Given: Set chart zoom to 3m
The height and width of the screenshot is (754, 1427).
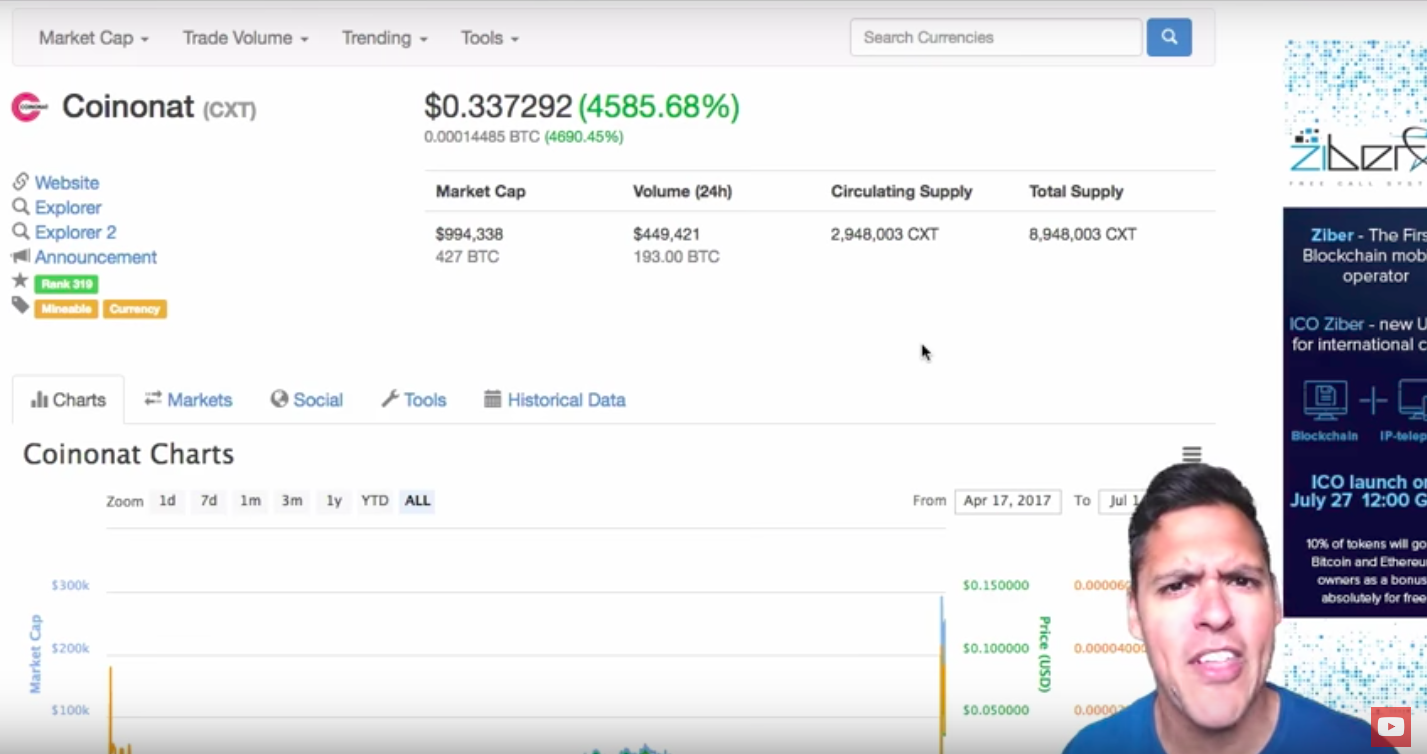Looking at the screenshot, I should pyautogui.click(x=291, y=501).
